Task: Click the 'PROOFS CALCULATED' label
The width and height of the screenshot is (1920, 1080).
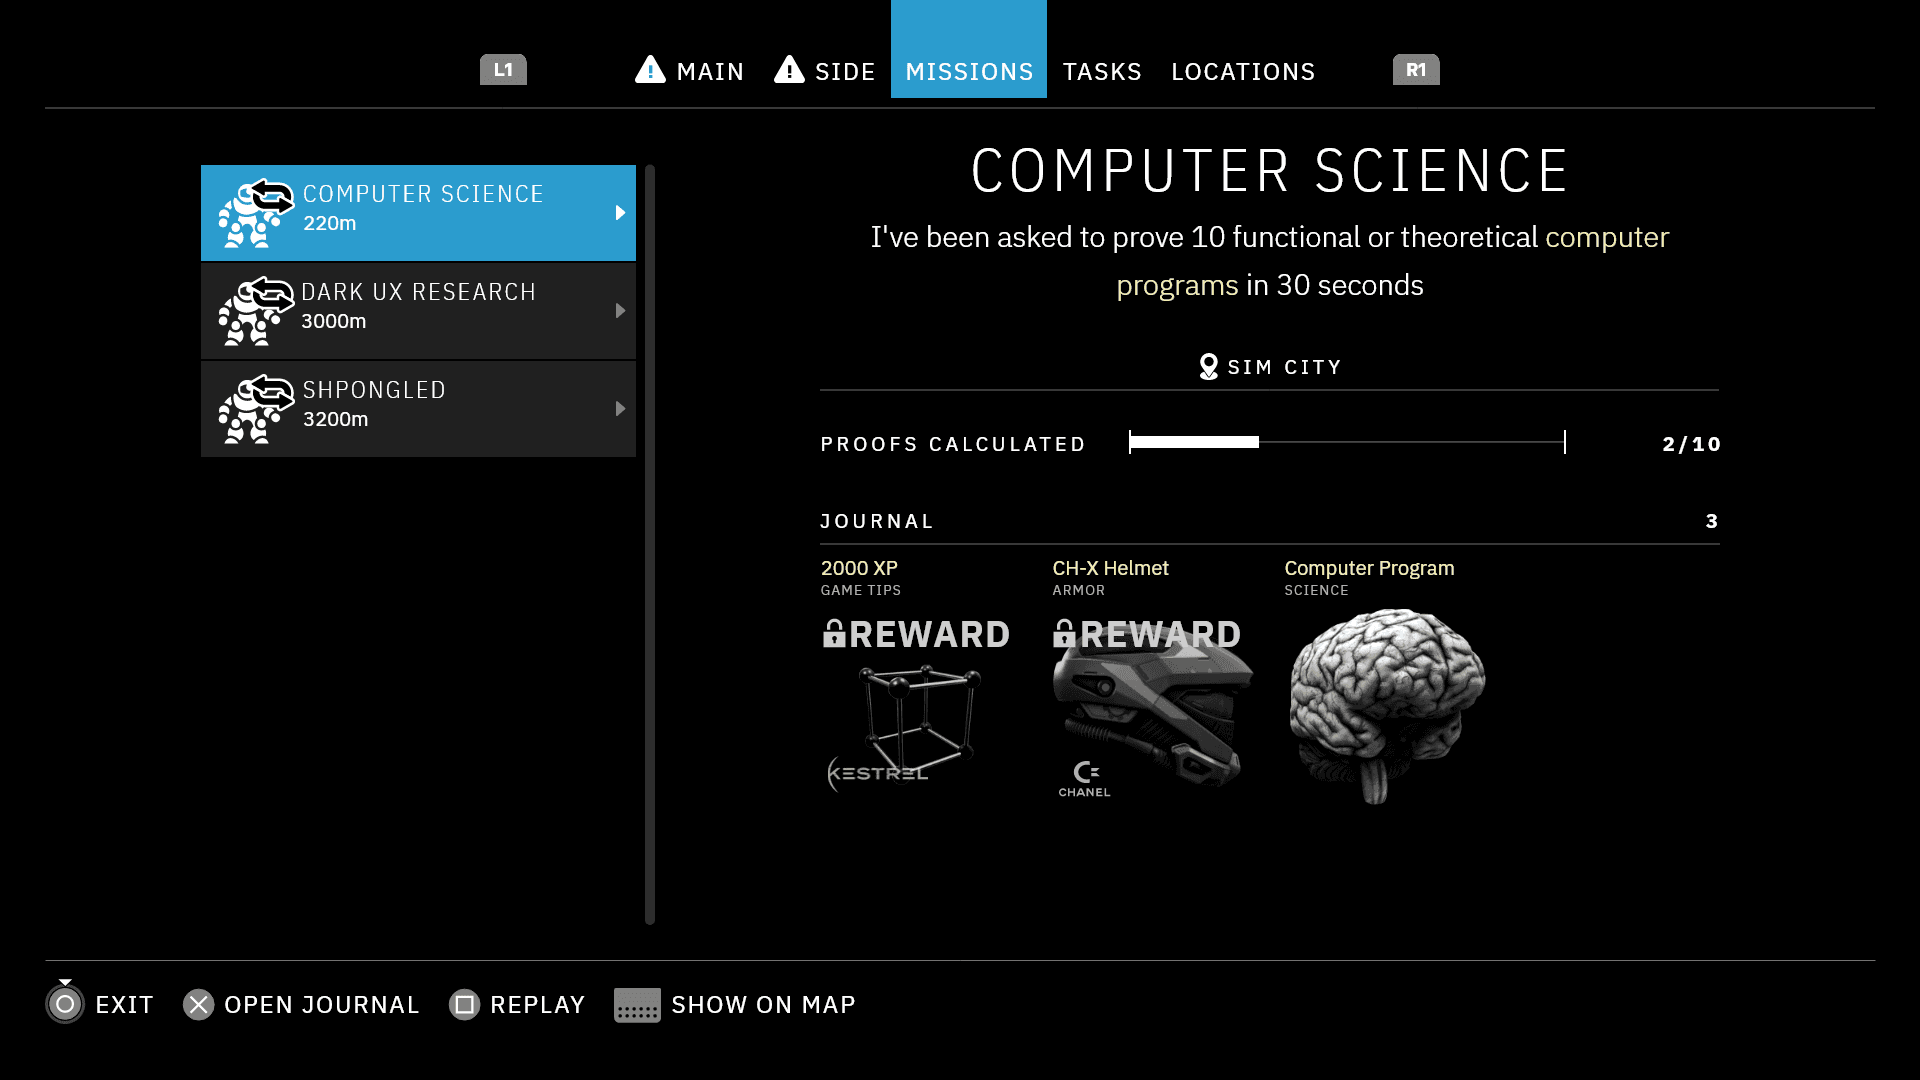Action: point(953,444)
